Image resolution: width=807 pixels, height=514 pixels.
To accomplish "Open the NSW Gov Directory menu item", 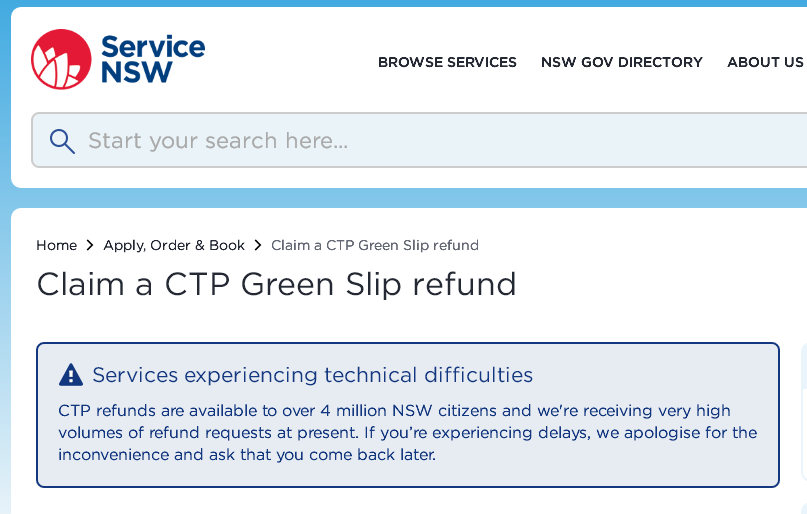I will (622, 62).
